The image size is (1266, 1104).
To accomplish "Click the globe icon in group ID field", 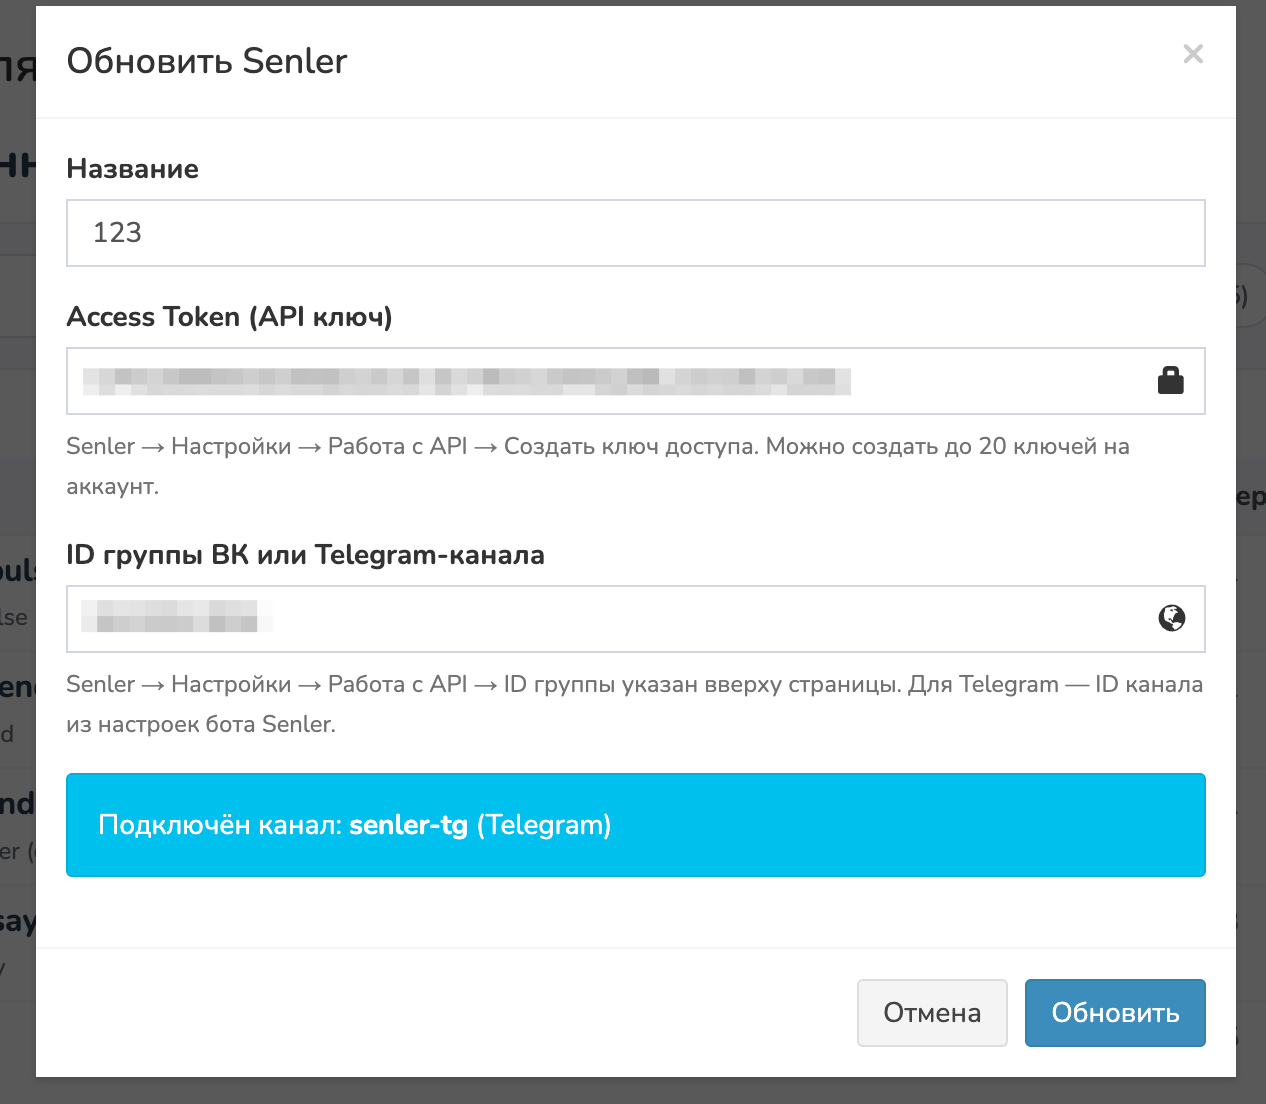I will [x=1171, y=619].
